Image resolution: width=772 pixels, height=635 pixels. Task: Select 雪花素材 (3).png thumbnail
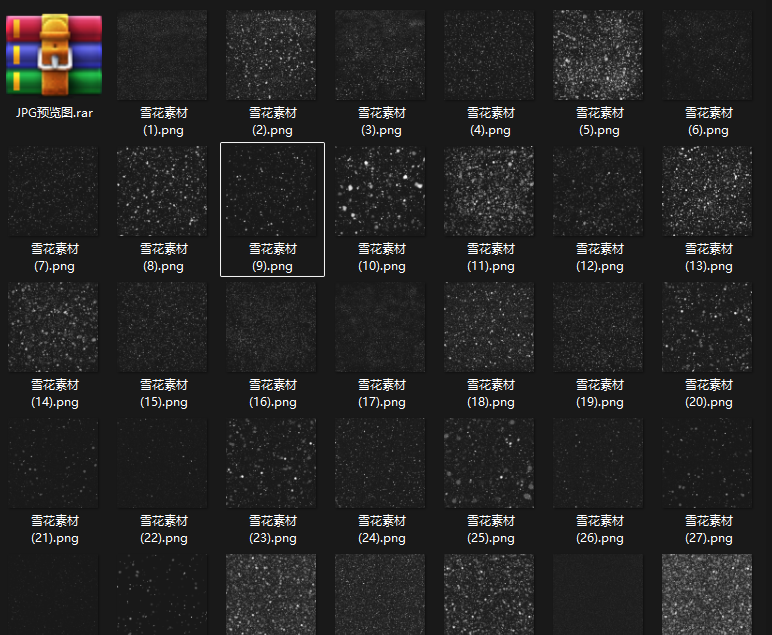pyautogui.click(x=381, y=55)
